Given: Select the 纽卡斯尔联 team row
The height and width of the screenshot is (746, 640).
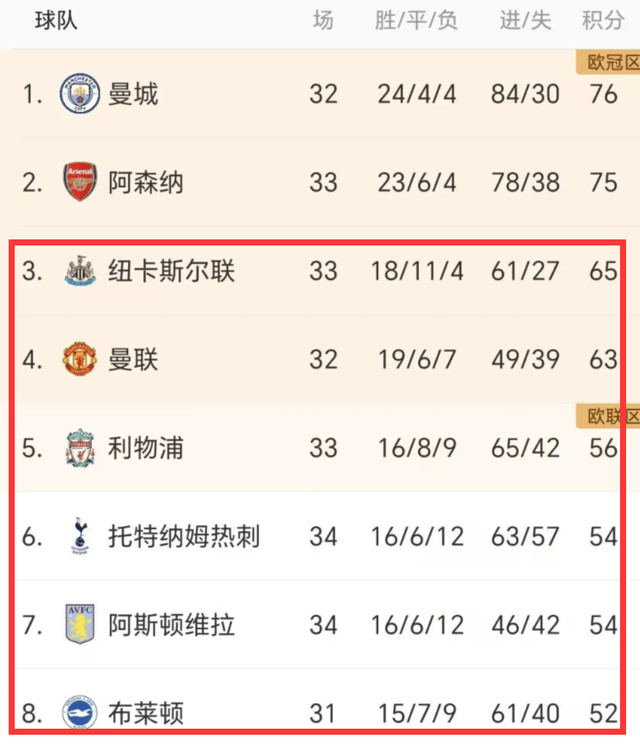Looking at the screenshot, I should (x=320, y=271).
